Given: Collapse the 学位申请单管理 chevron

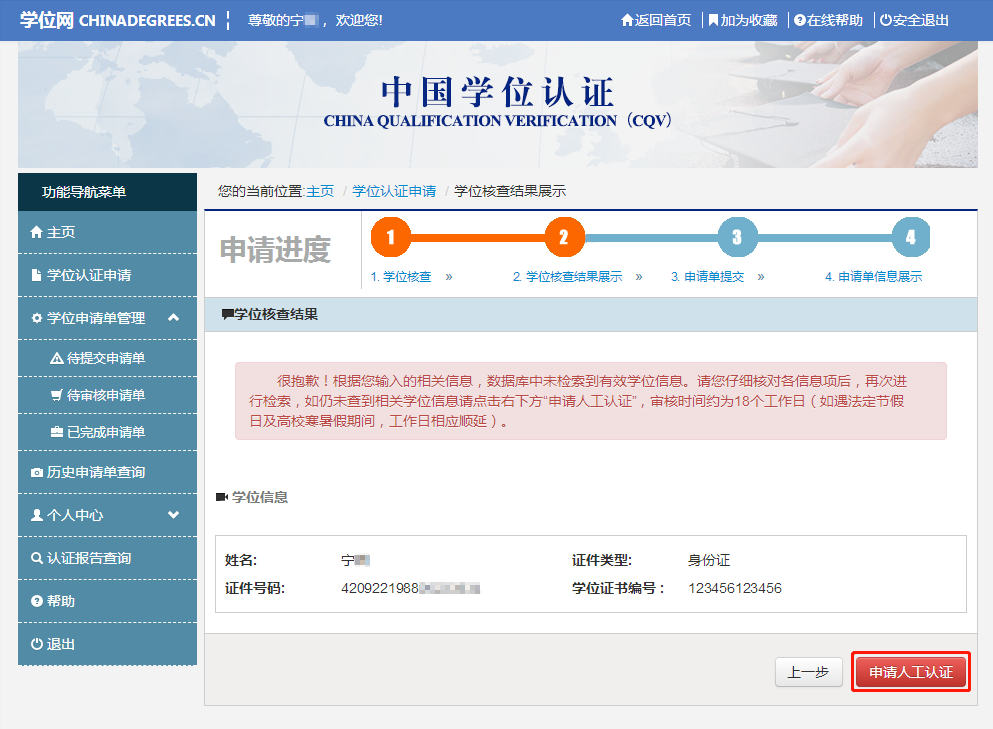Looking at the screenshot, I should pyautogui.click(x=174, y=317).
